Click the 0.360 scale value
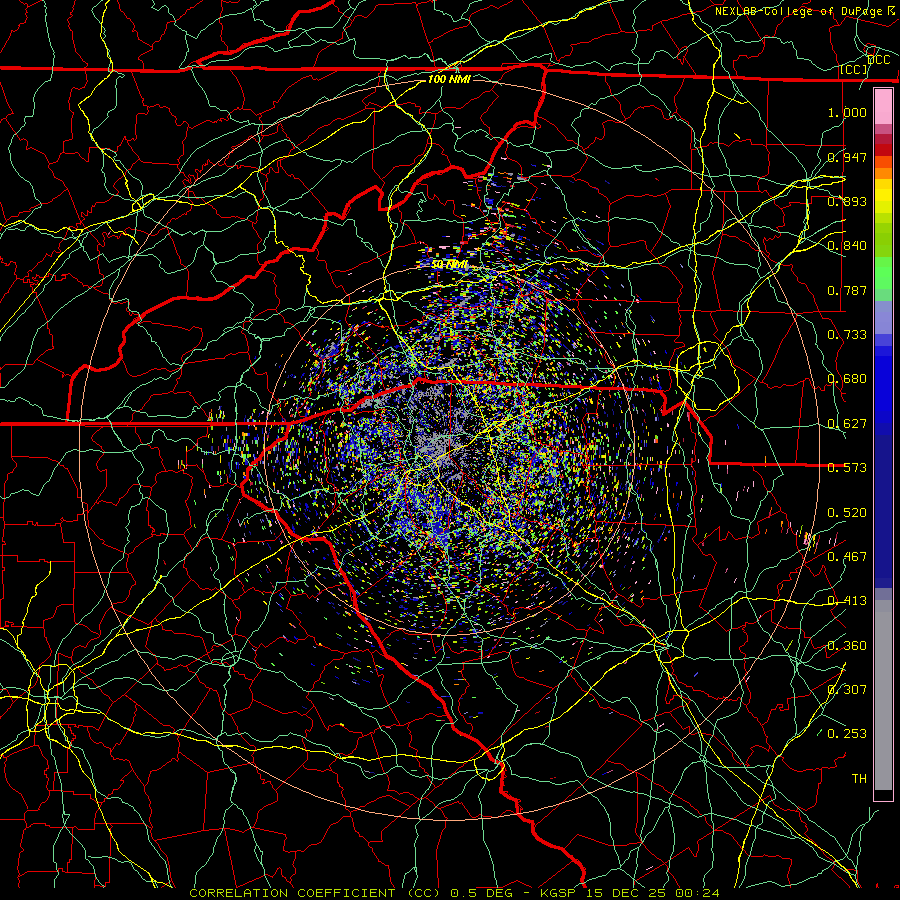Screen dimensions: 900x900 847,646
